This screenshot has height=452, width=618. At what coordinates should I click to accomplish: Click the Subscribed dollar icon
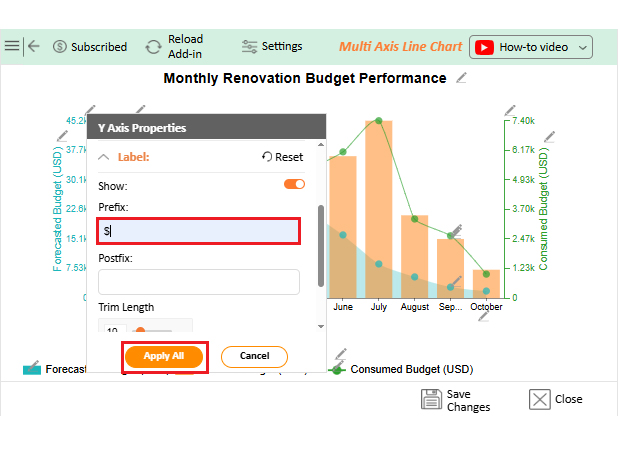[60, 46]
